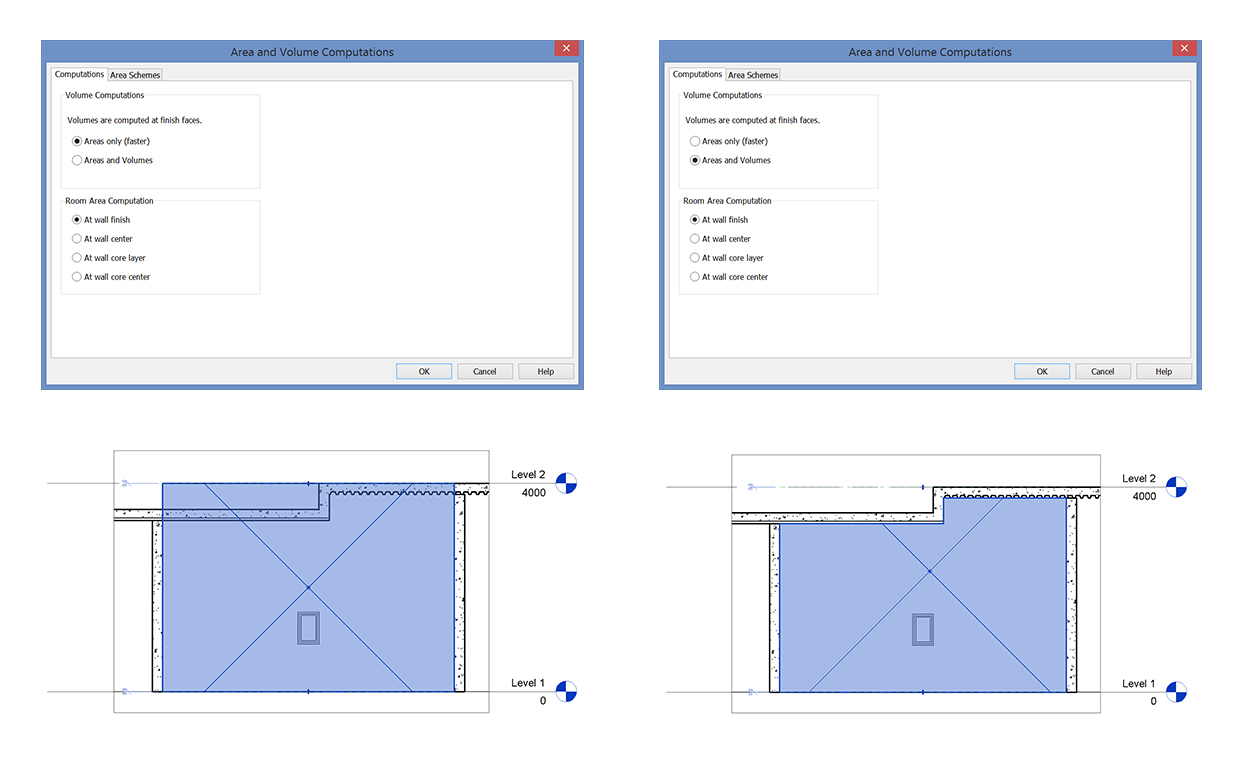Select door symbol in left section room
The image size is (1246, 769).
tap(308, 628)
